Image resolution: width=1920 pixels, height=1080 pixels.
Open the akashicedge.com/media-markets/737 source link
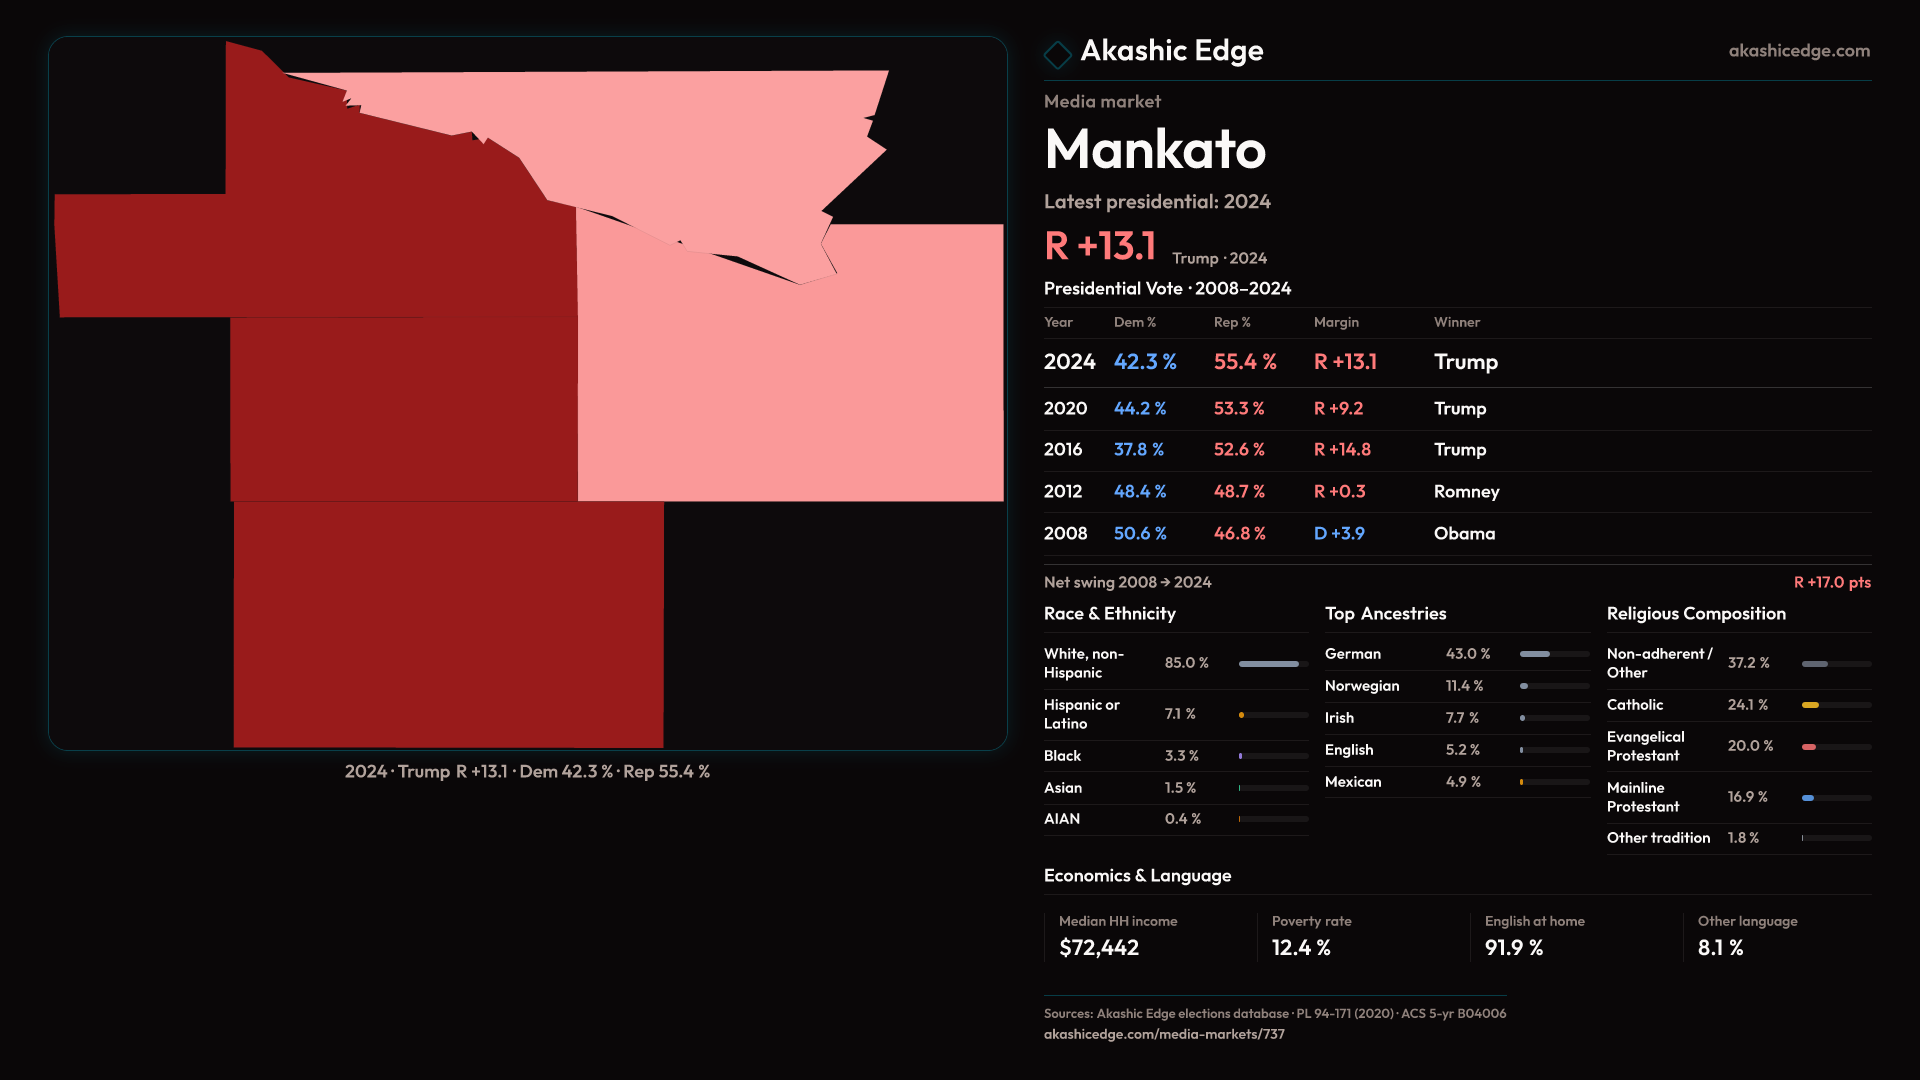[1163, 1034]
